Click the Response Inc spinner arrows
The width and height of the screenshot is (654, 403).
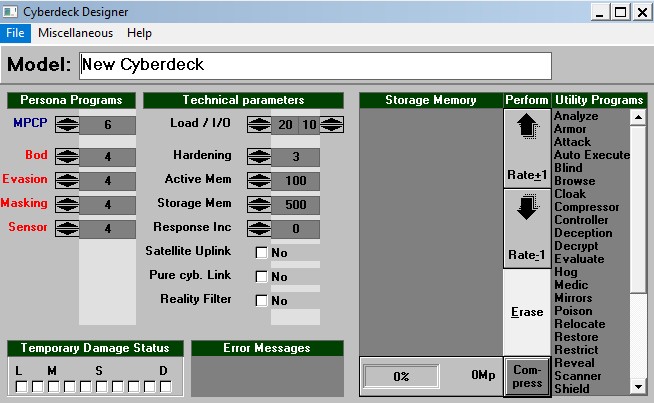(259, 229)
